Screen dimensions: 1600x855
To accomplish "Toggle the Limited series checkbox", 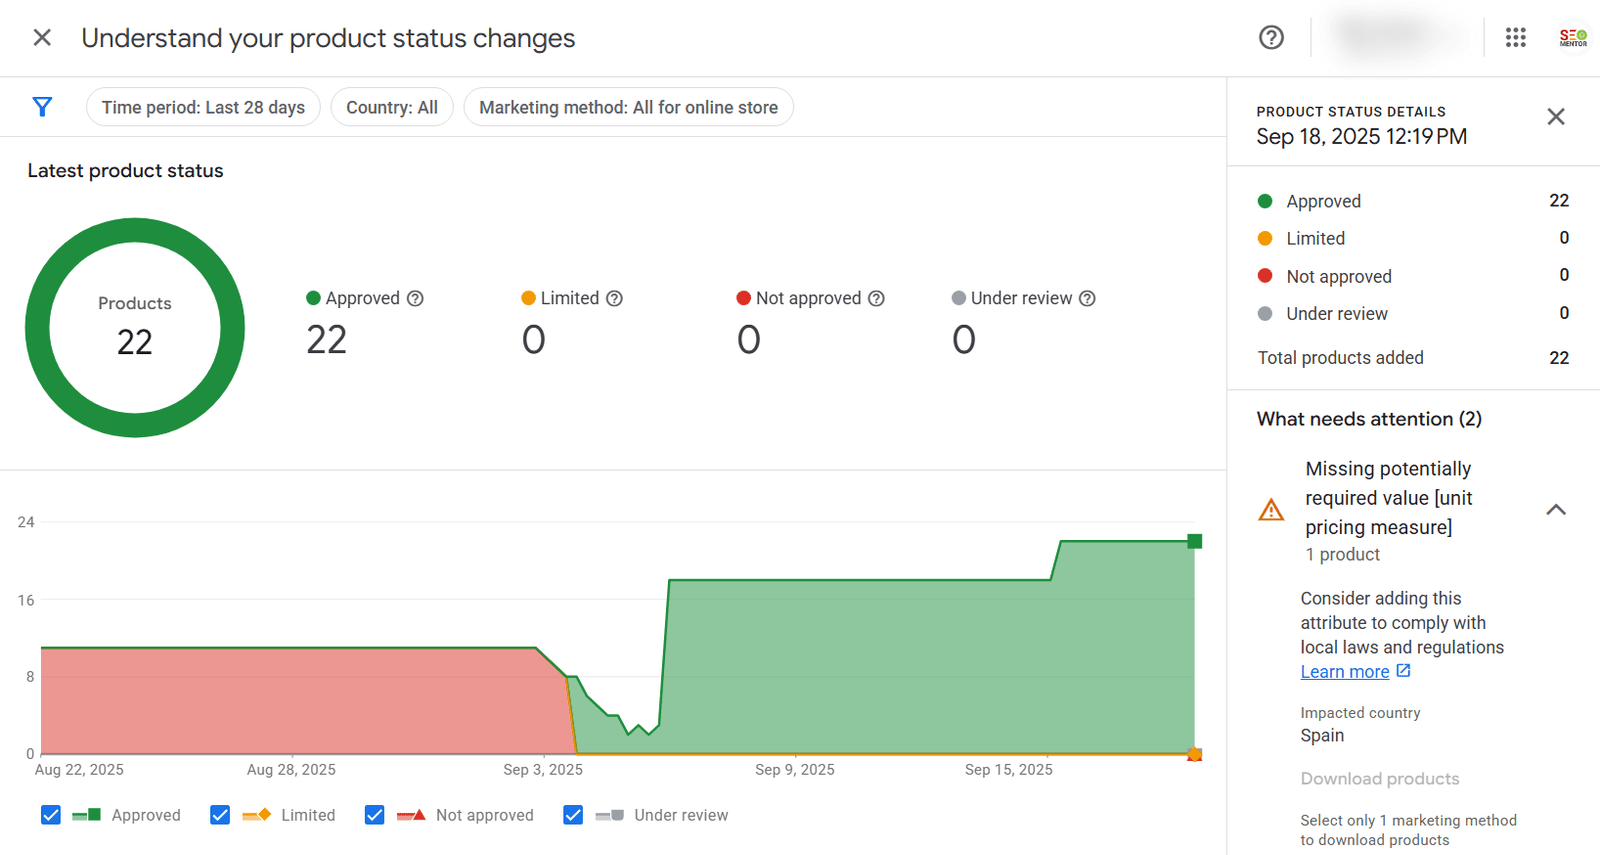I will coord(220,815).
